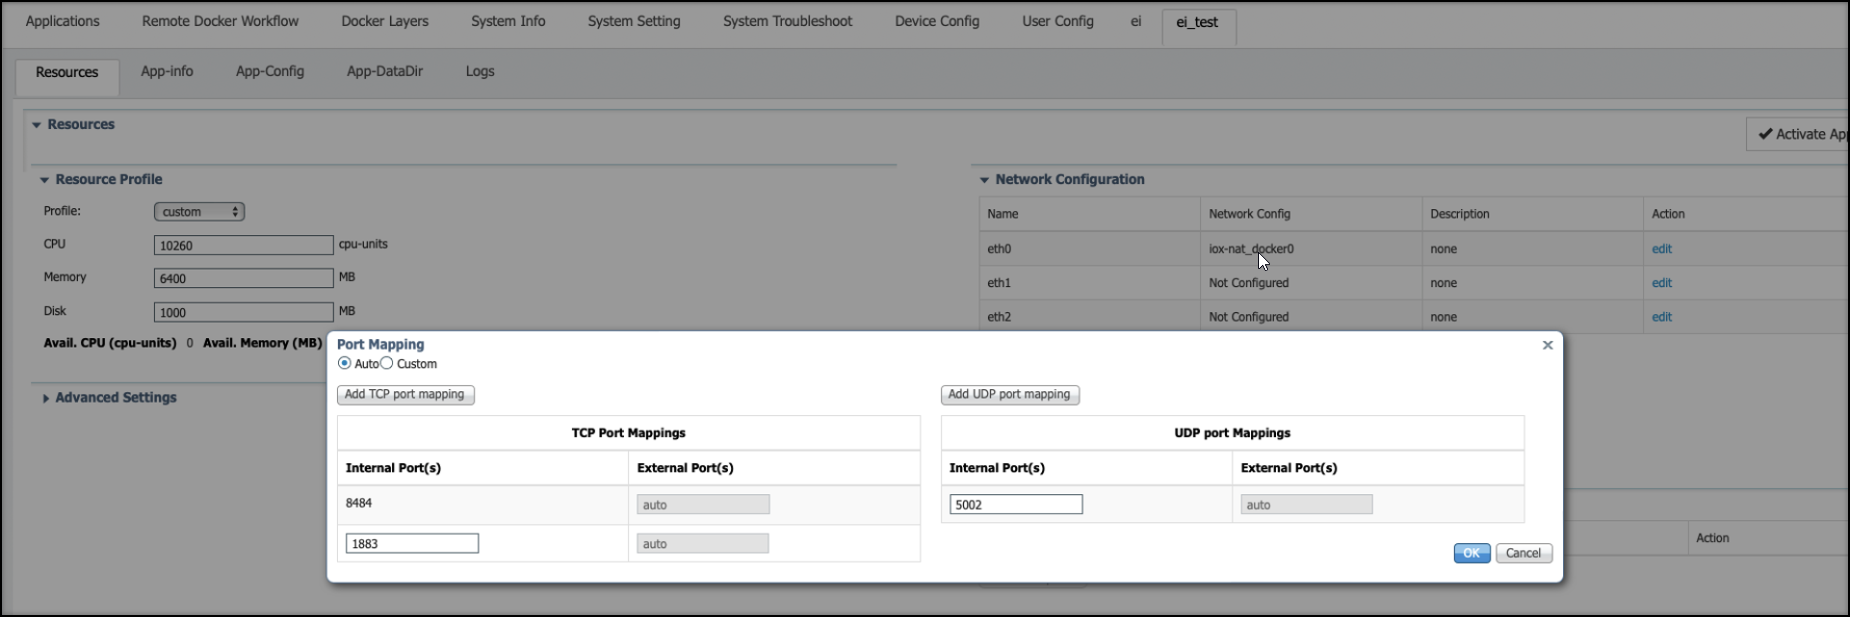Expand the Advanced Settings section
This screenshot has height=617, width=1850.
click(45, 398)
